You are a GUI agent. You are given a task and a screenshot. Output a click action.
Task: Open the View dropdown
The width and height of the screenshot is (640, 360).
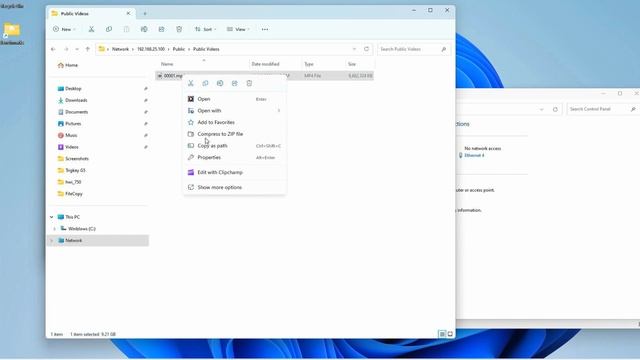[238, 29]
